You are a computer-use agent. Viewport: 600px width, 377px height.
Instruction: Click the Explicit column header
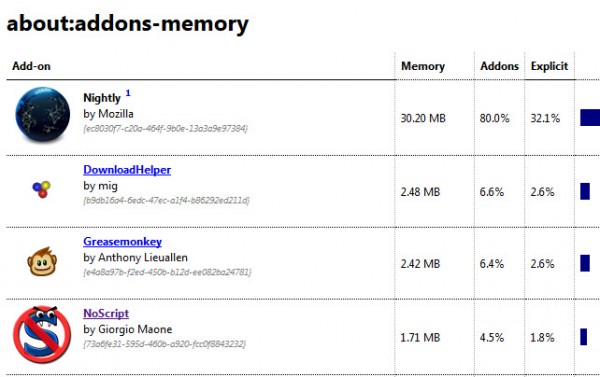pos(549,66)
